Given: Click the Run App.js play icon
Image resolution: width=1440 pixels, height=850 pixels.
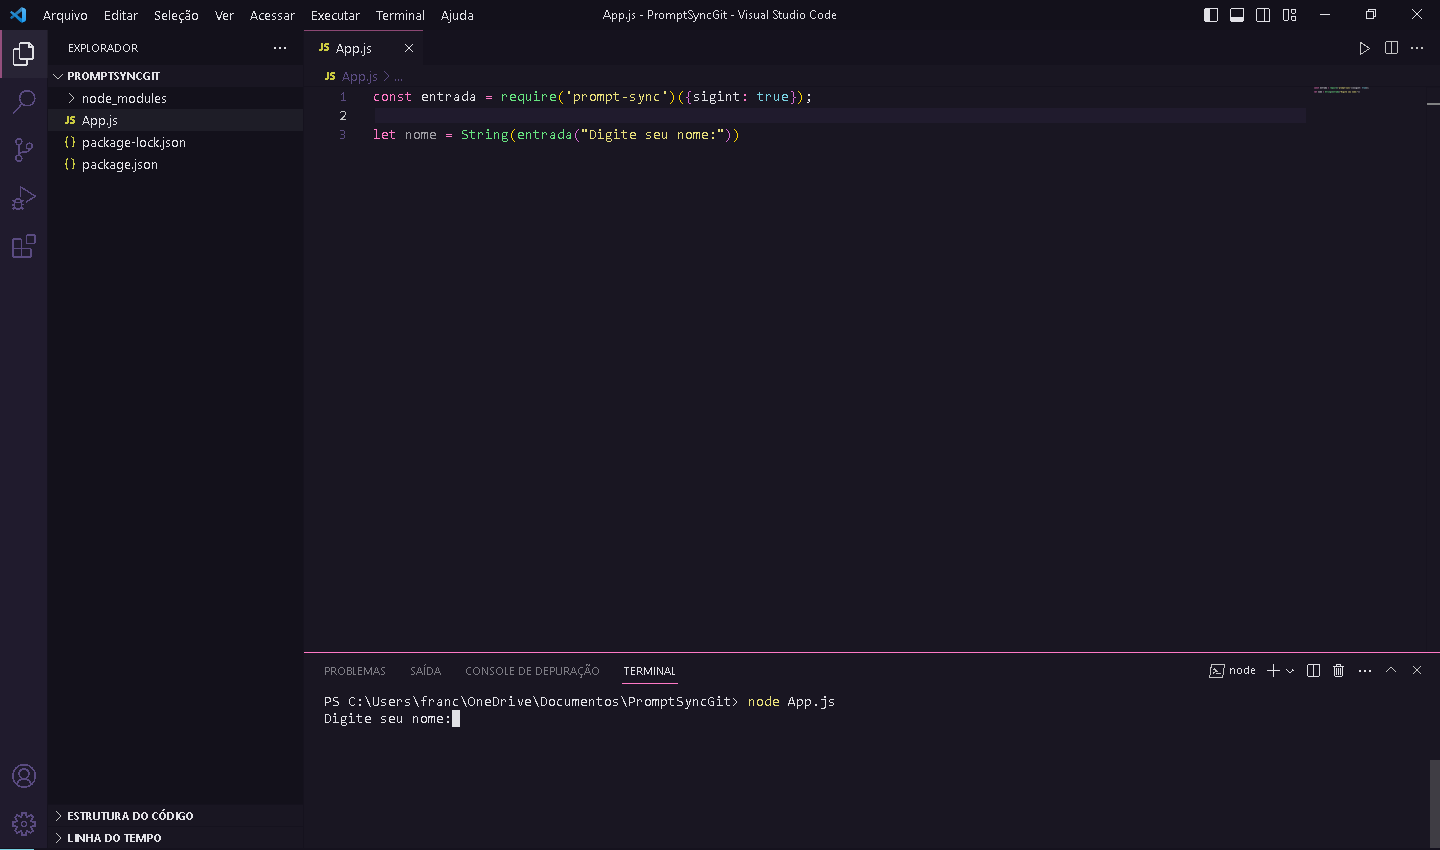Looking at the screenshot, I should [x=1364, y=47].
